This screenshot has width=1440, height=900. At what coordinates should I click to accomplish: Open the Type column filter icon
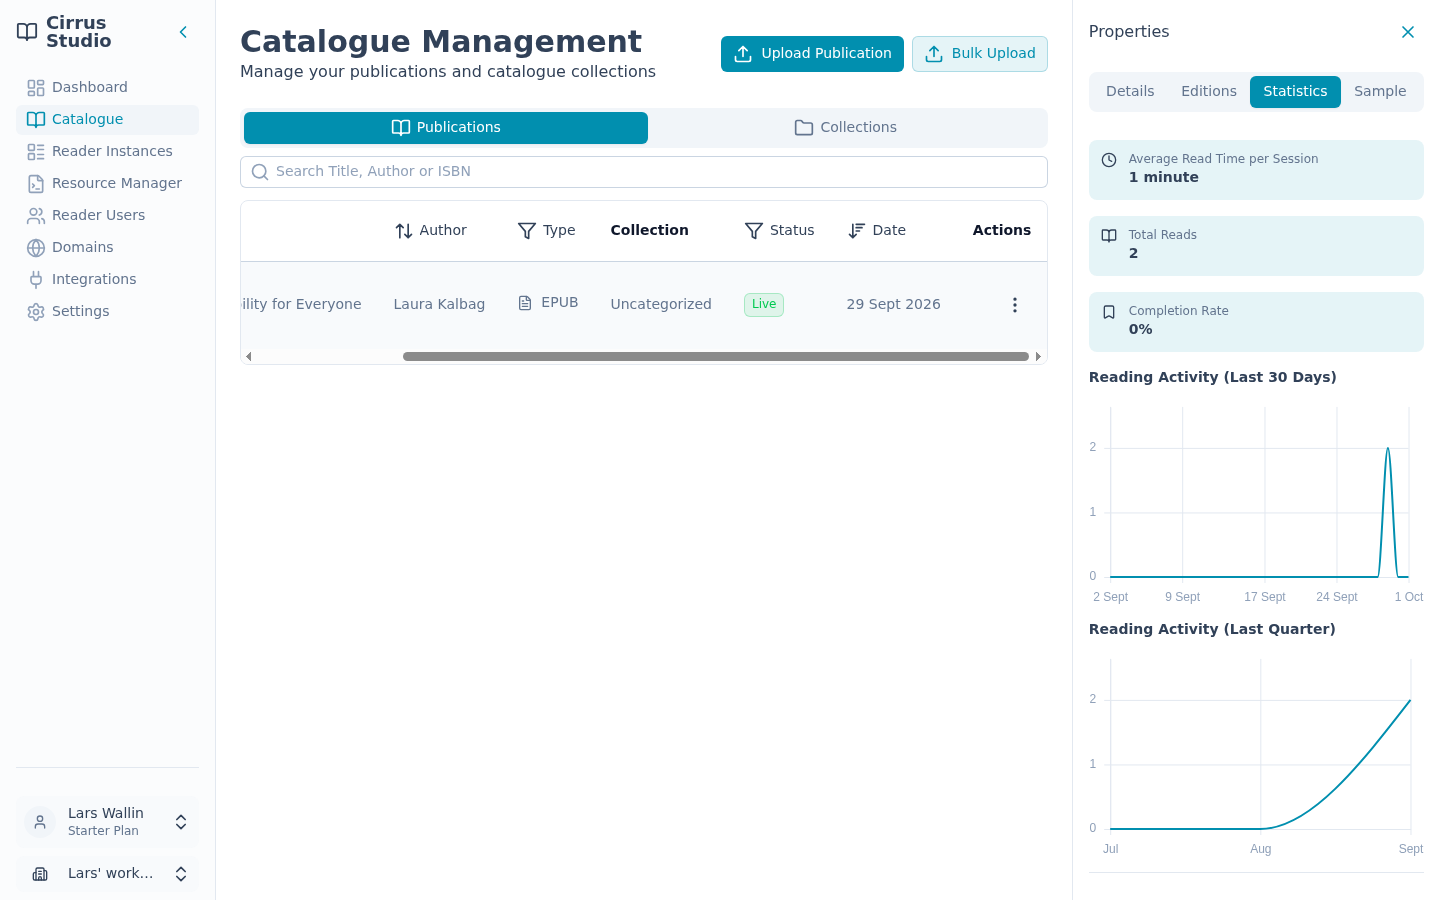tap(527, 231)
